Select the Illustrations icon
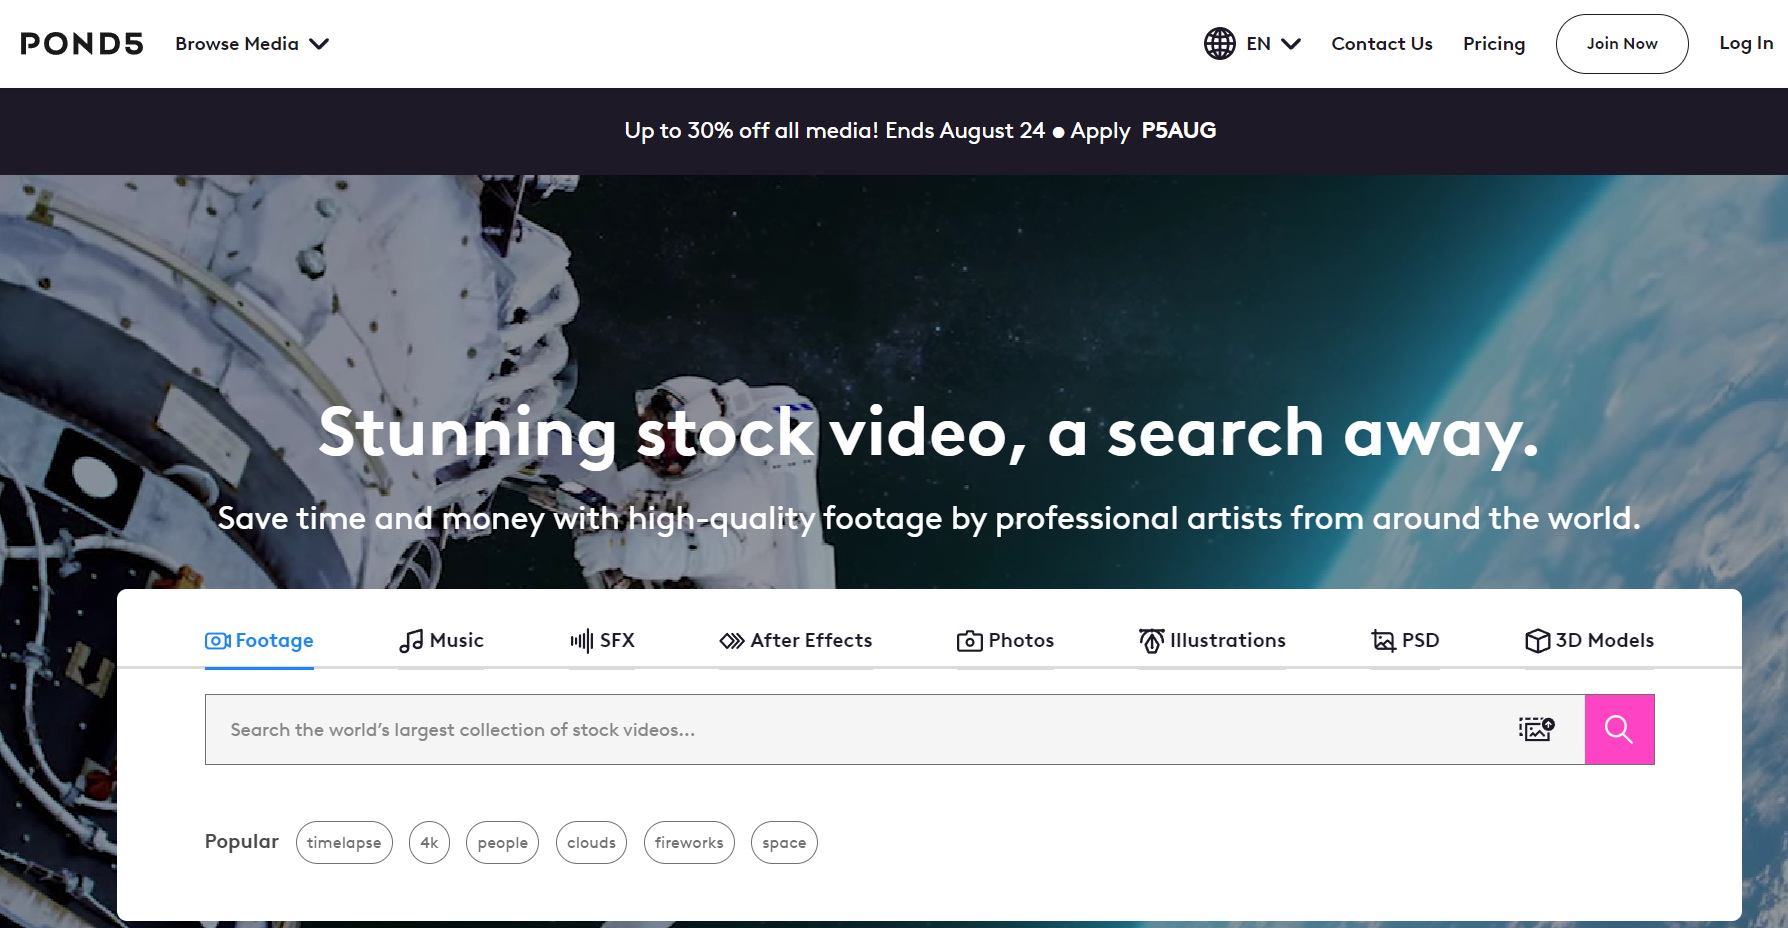 coord(1152,641)
